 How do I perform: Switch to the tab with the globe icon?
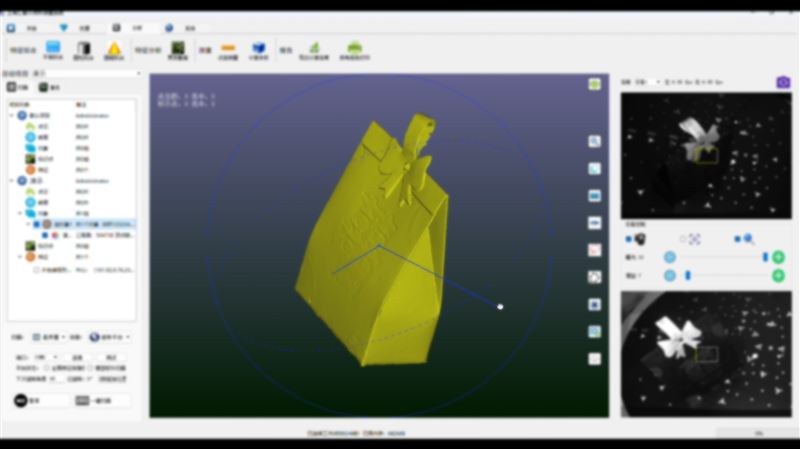168,28
